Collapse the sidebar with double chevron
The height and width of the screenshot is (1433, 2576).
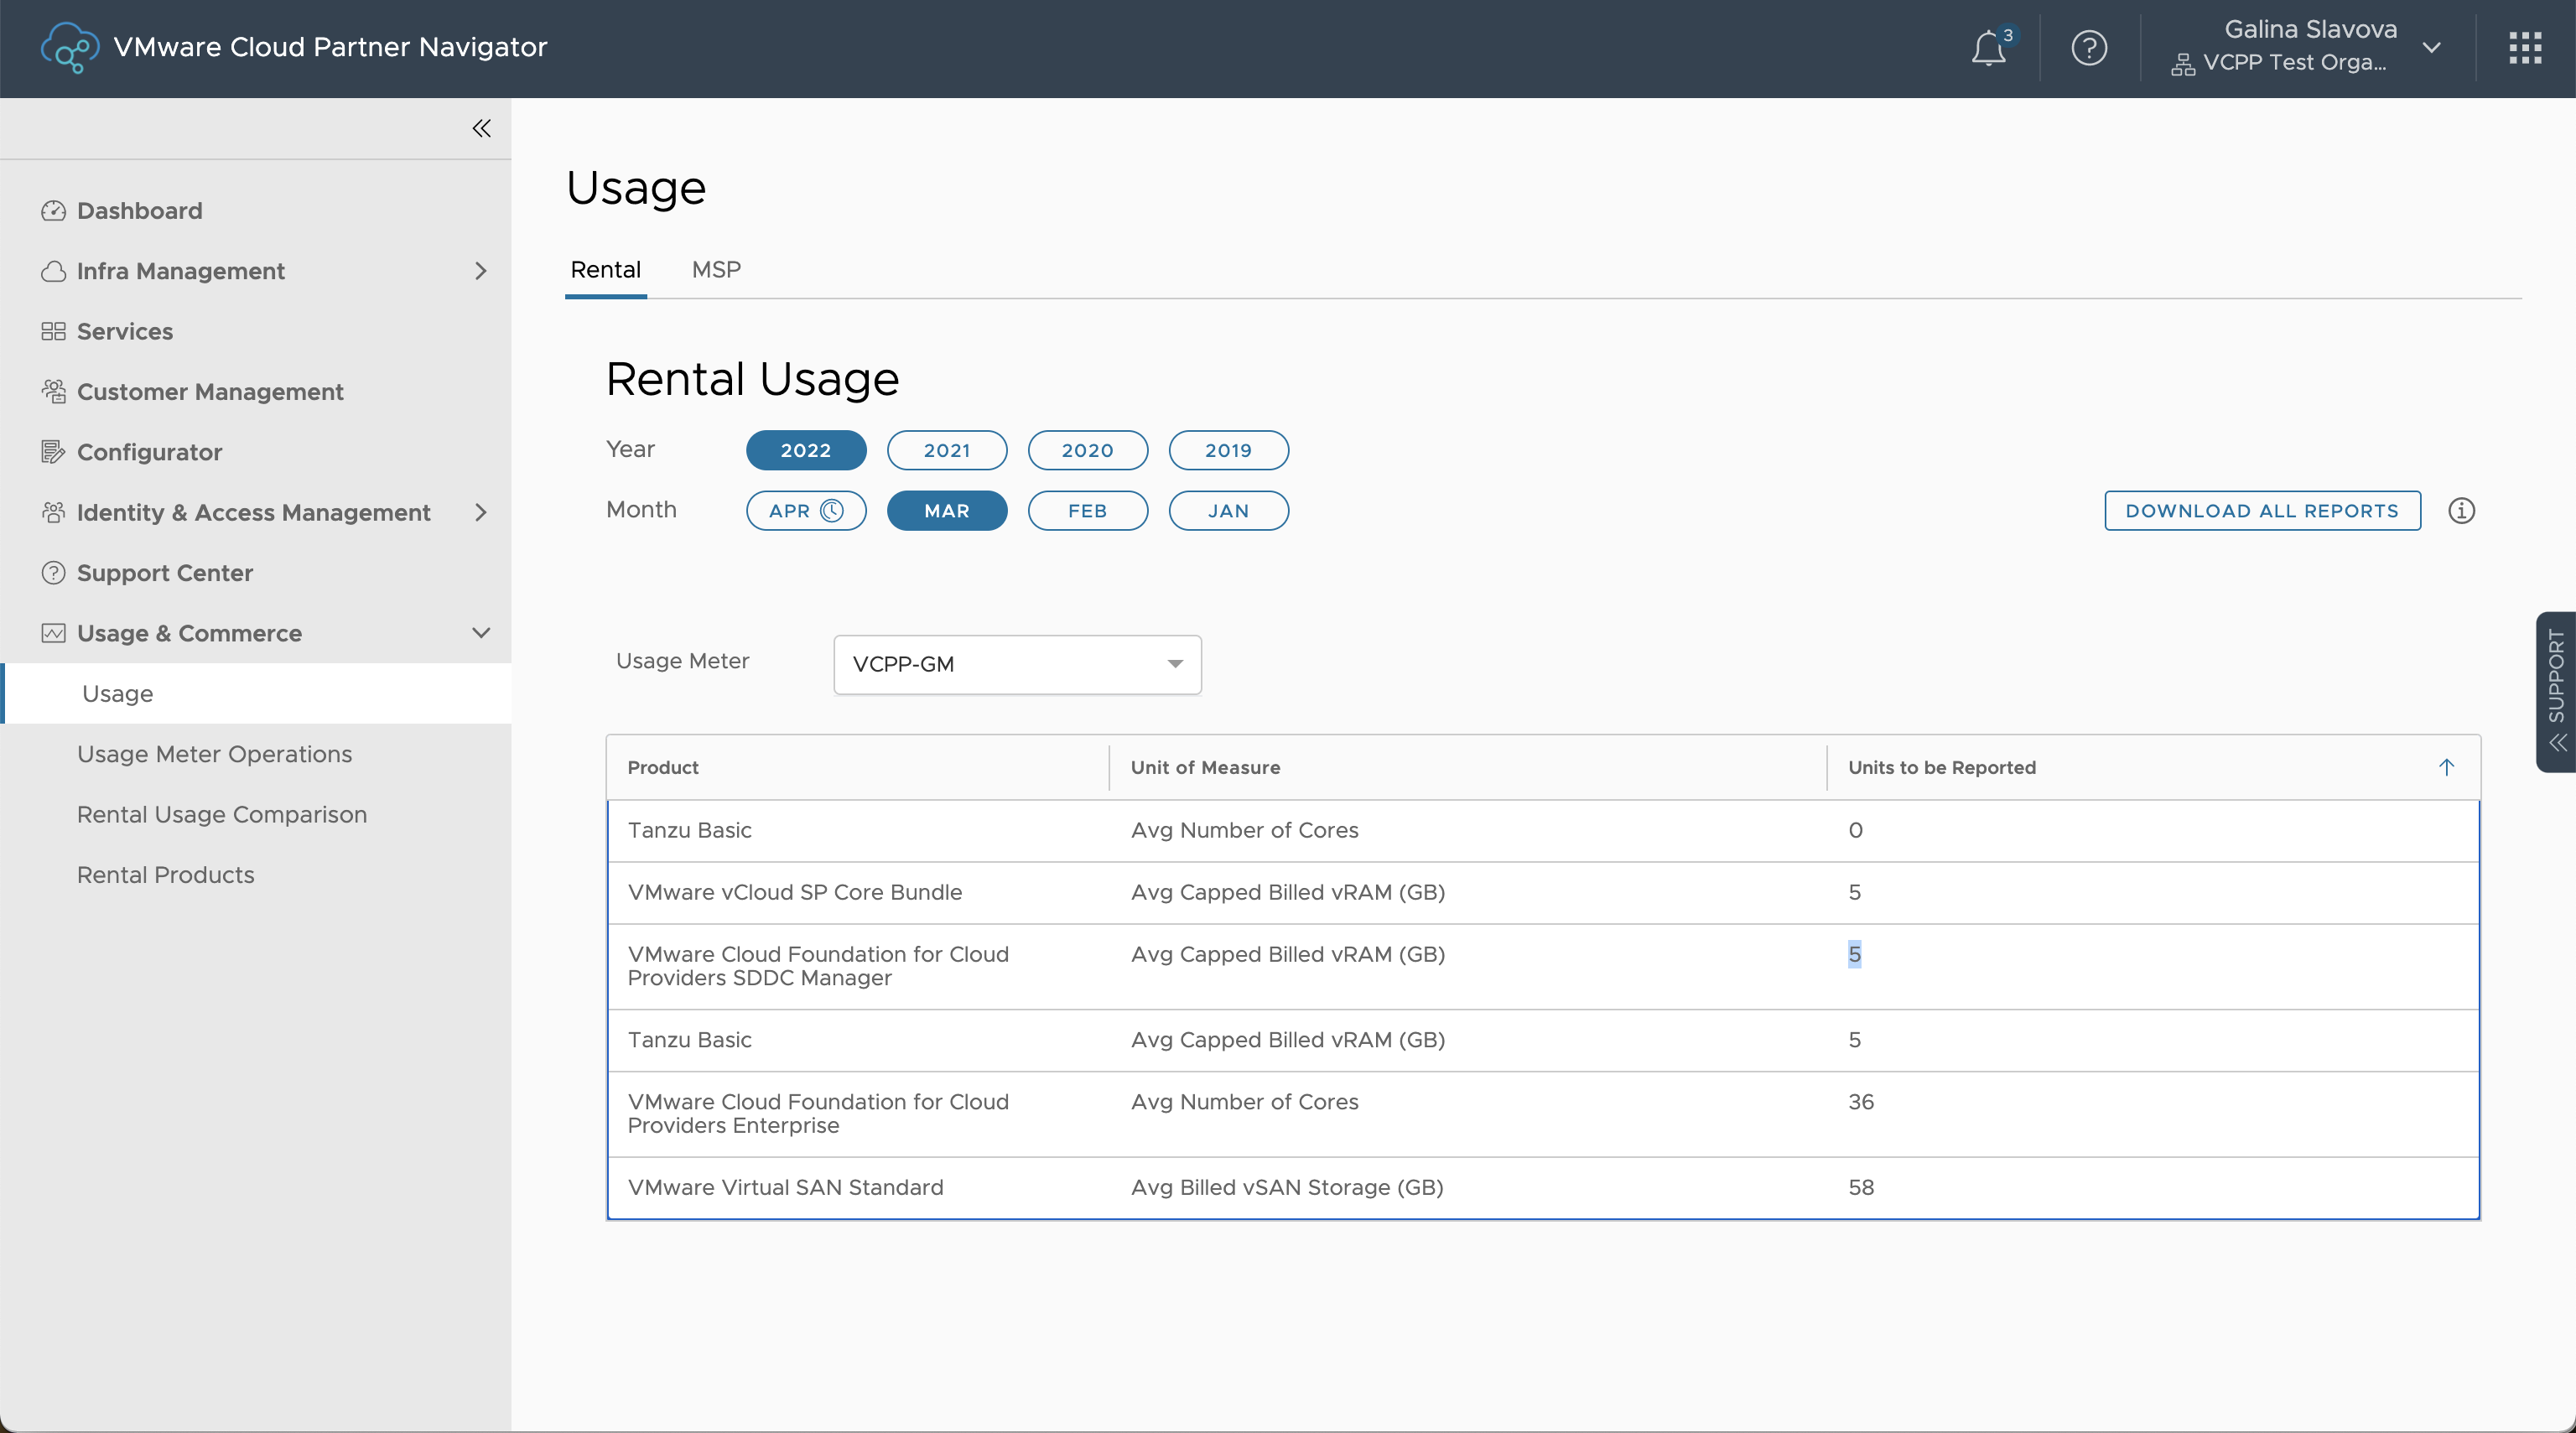coord(481,128)
